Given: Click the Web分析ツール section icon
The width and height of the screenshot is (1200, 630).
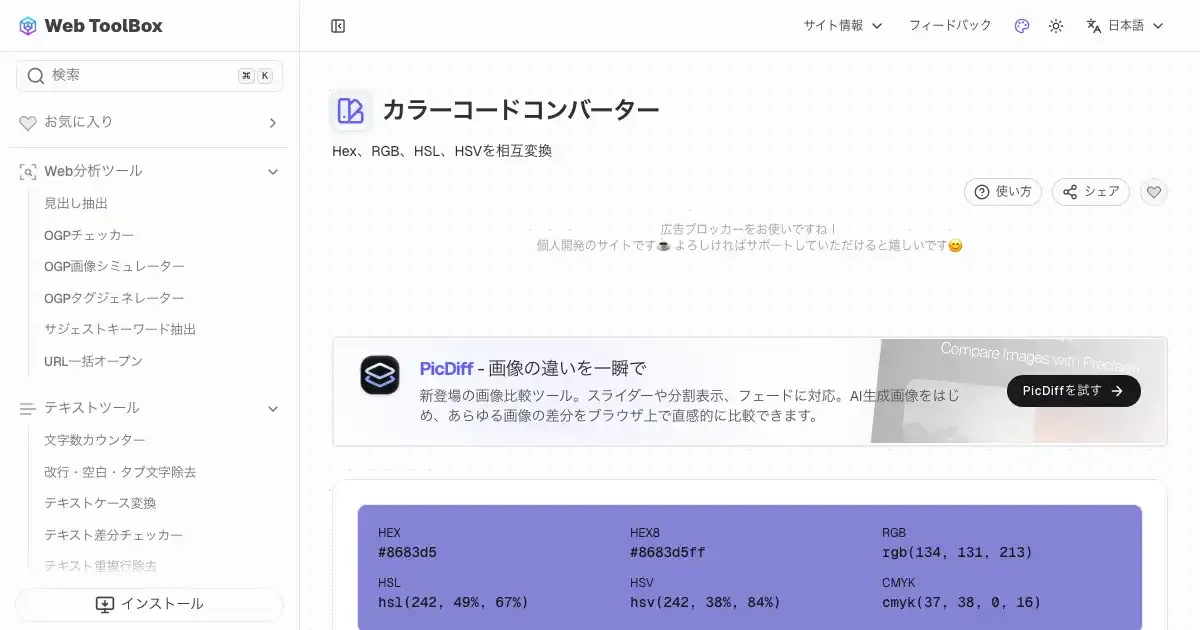Looking at the screenshot, I should (28, 172).
